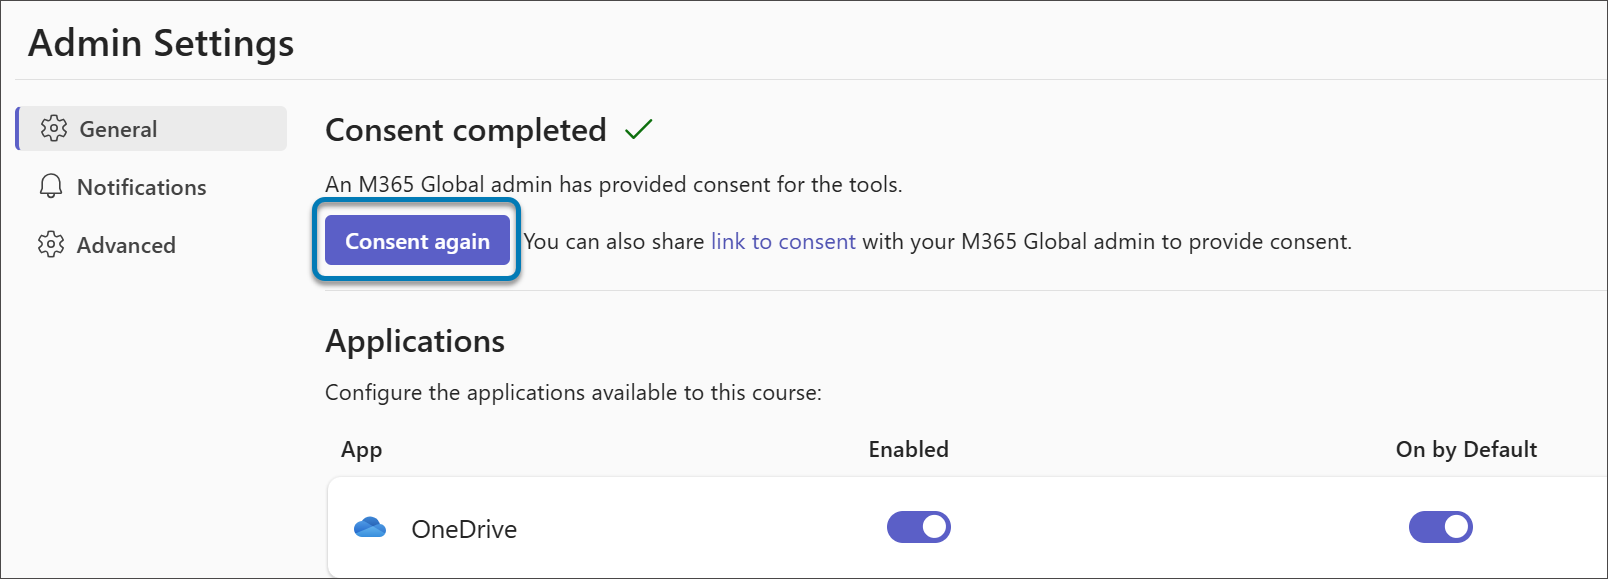Open the link to consent hyperlink
Image resolution: width=1608 pixels, height=579 pixels.
(x=782, y=240)
